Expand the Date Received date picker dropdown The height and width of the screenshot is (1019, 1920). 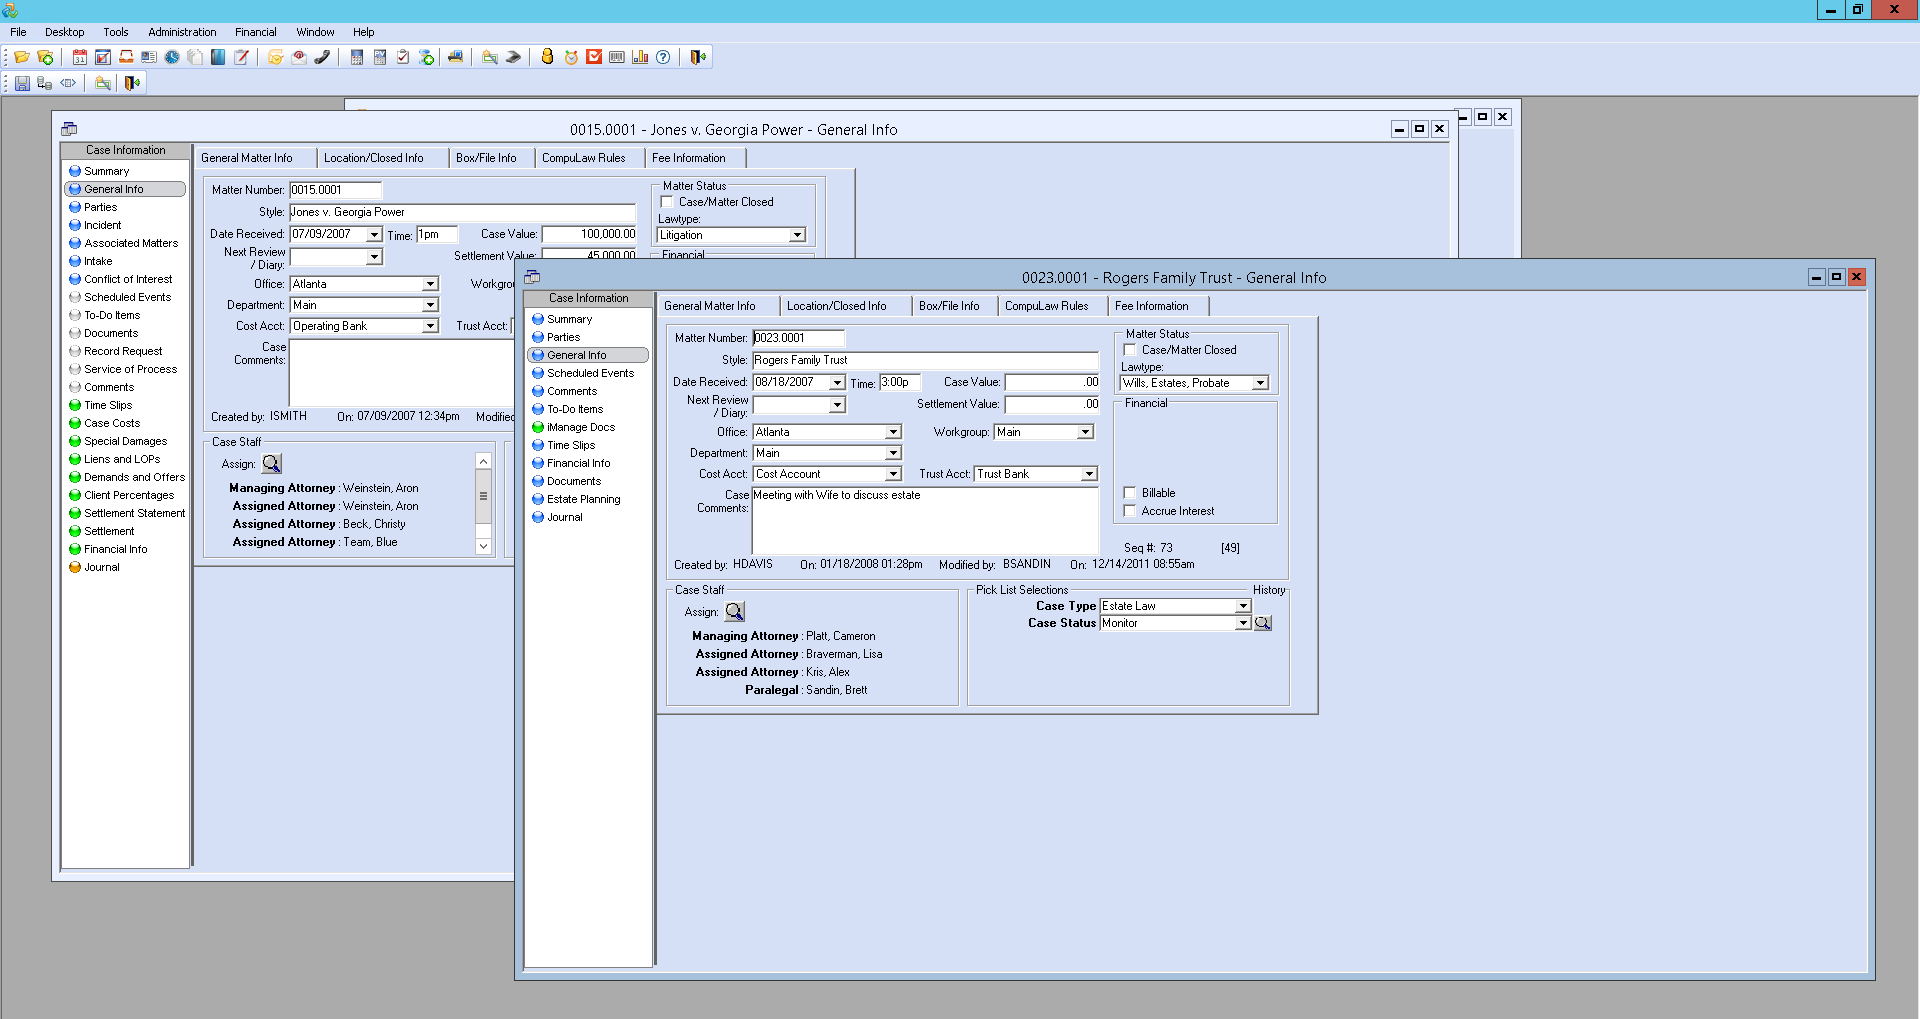coord(839,382)
